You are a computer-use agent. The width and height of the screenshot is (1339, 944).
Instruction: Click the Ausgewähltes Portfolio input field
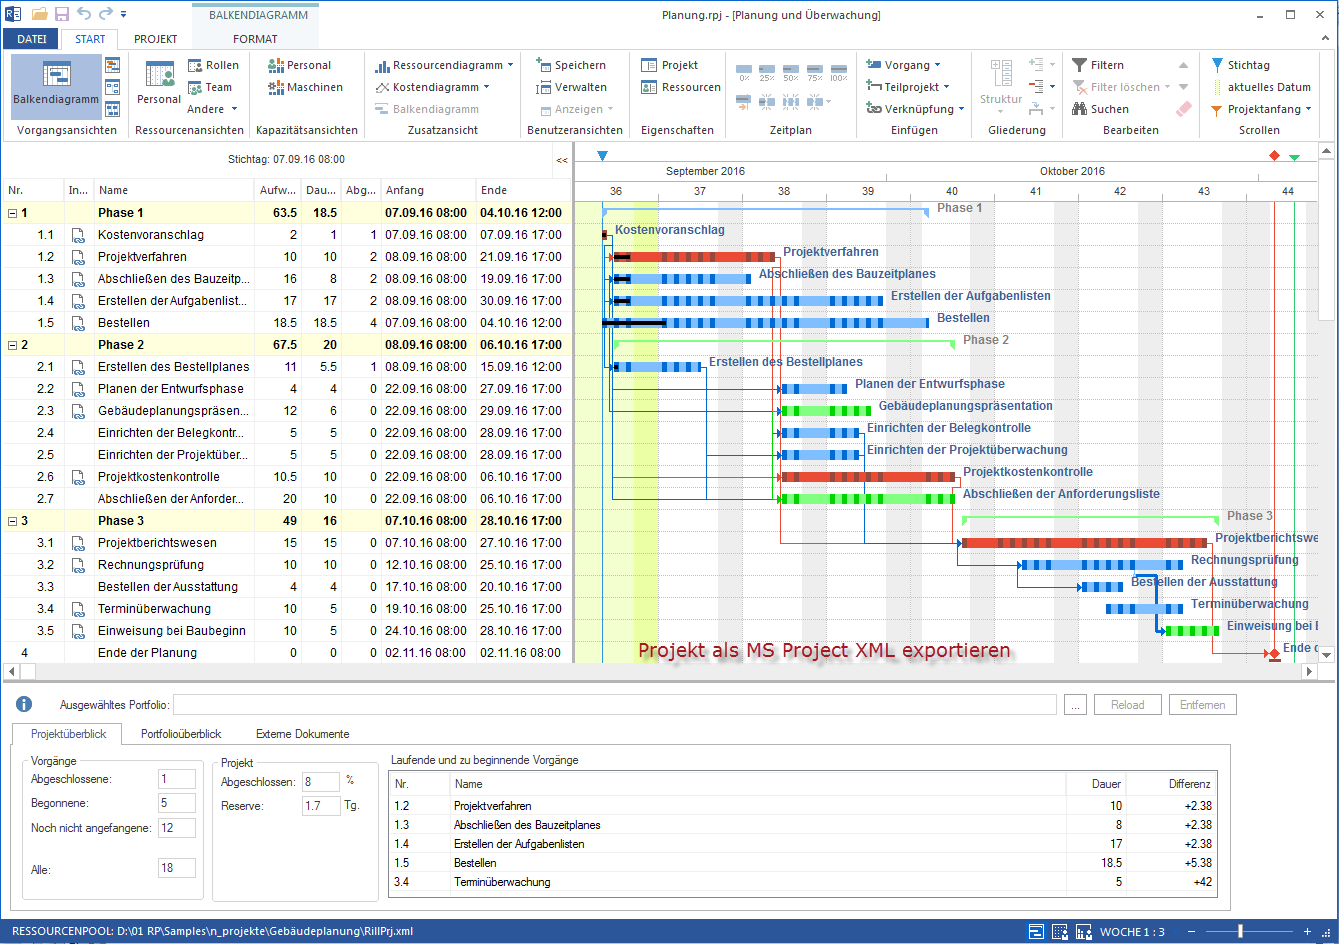615,705
